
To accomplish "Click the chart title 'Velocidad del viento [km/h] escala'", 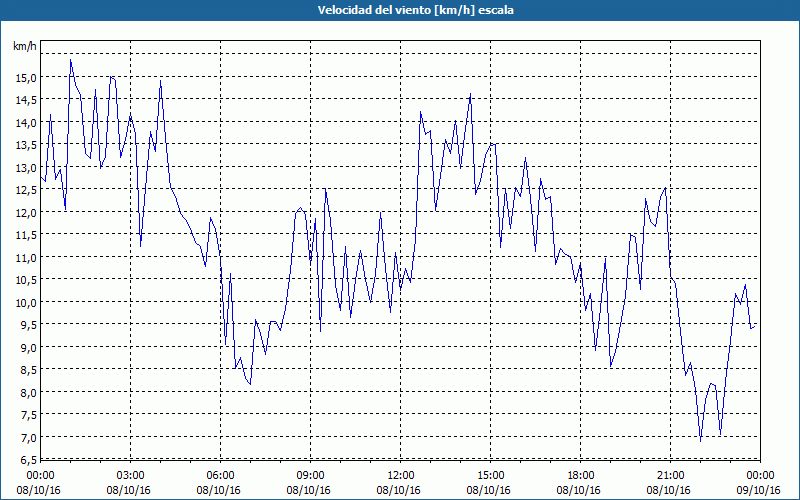I will pos(415,10).
